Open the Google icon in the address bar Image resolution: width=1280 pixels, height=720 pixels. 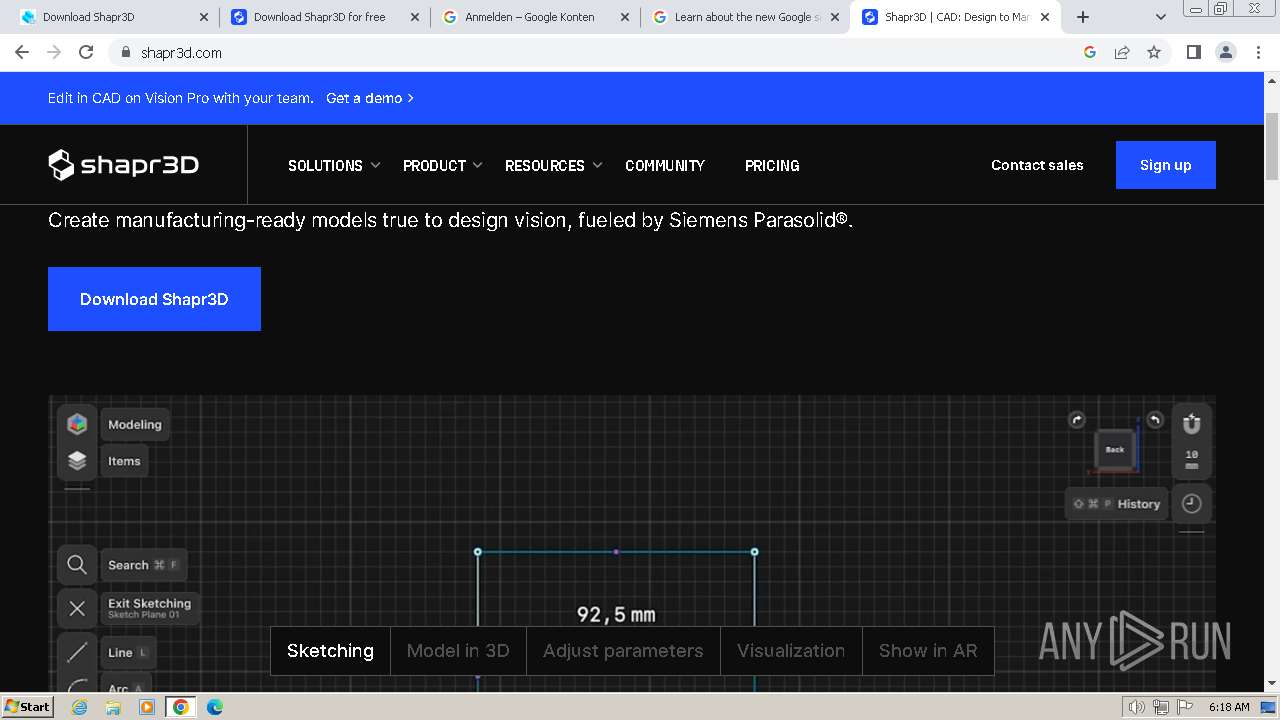tap(1090, 52)
